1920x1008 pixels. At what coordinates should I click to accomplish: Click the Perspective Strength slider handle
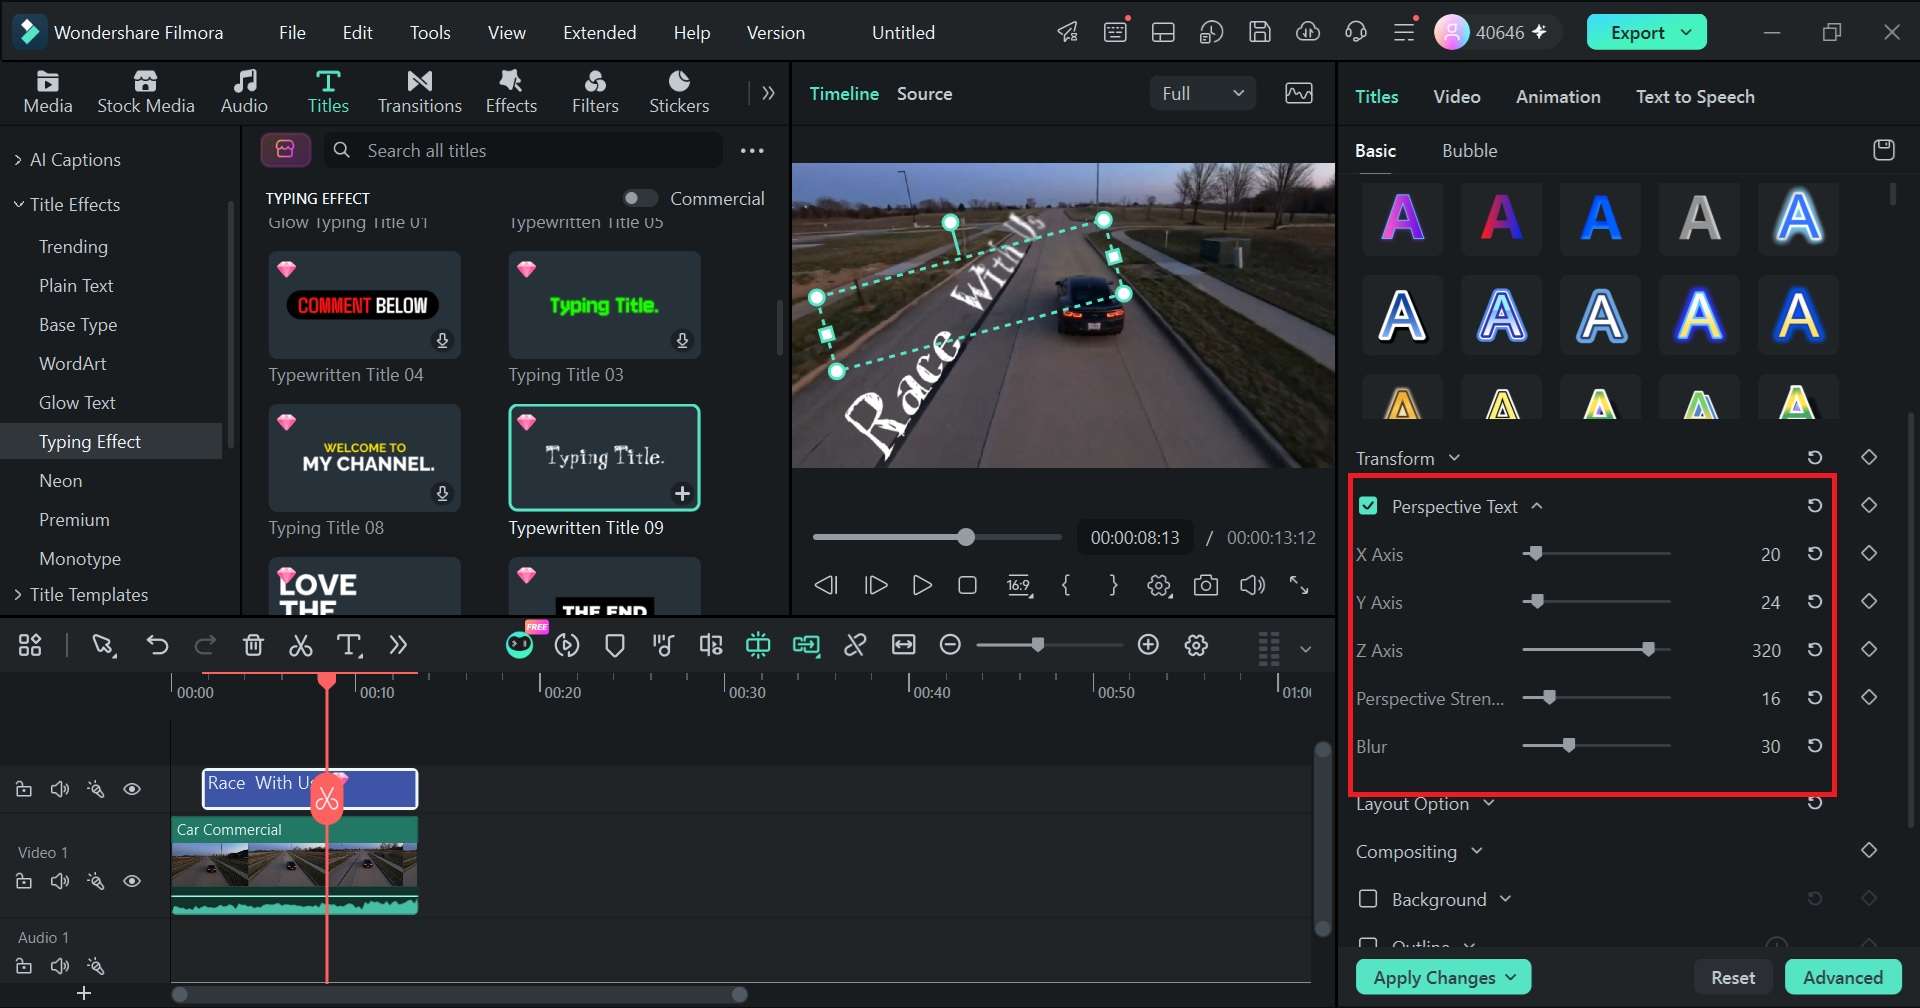1550,697
